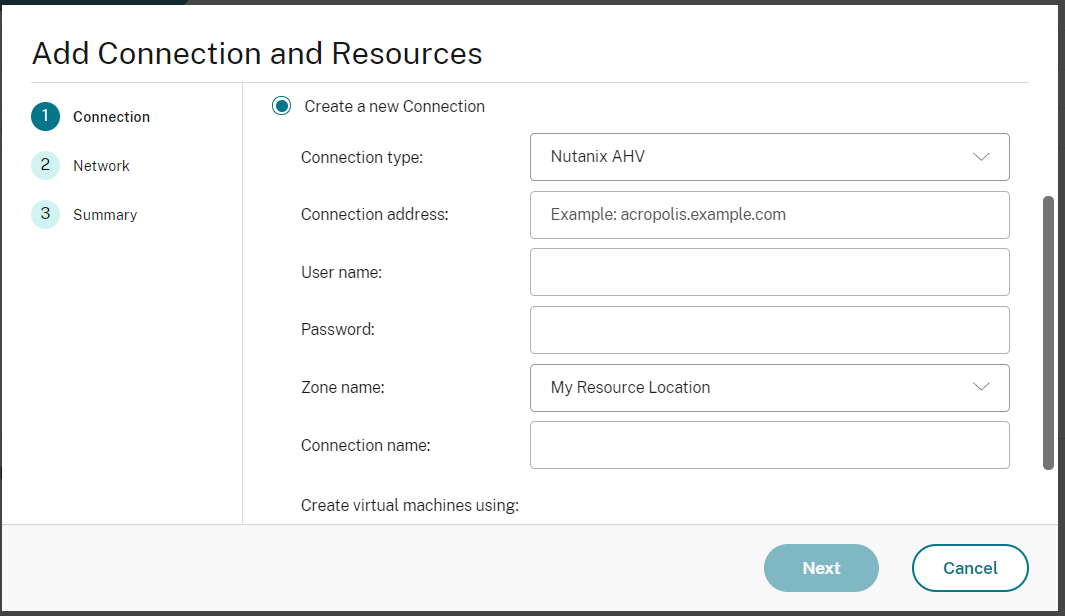This screenshot has height=616, width=1065.
Task: Click the vertical scrollbar thumb
Action: [x=1048, y=332]
